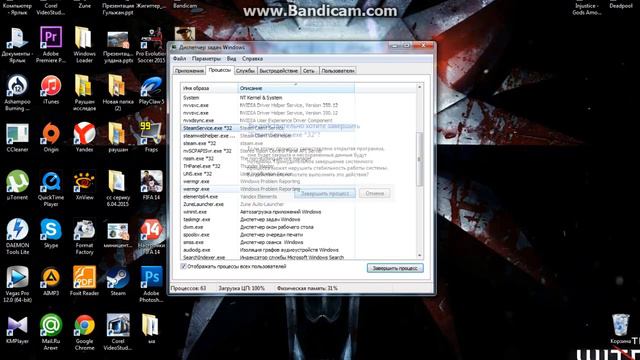This screenshot has height=360, width=640.
Task: Launch iTunes from the desktop
Action: pos(51,89)
